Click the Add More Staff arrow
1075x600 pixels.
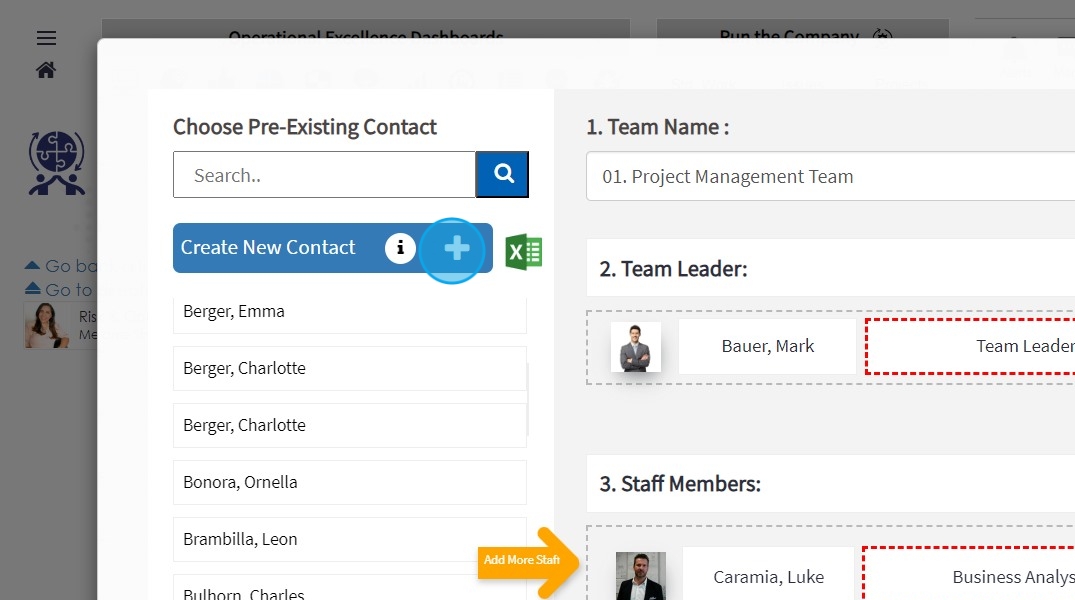pyautogui.click(x=528, y=560)
